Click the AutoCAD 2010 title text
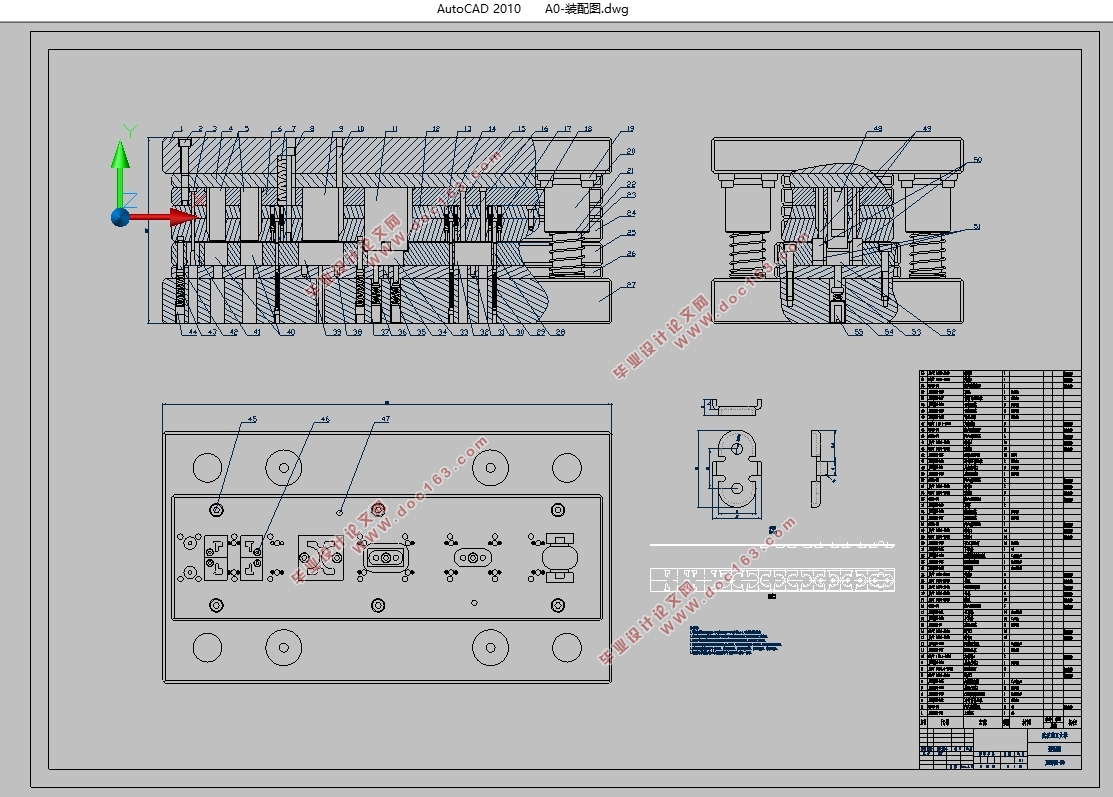 click(x=478, y=9)
